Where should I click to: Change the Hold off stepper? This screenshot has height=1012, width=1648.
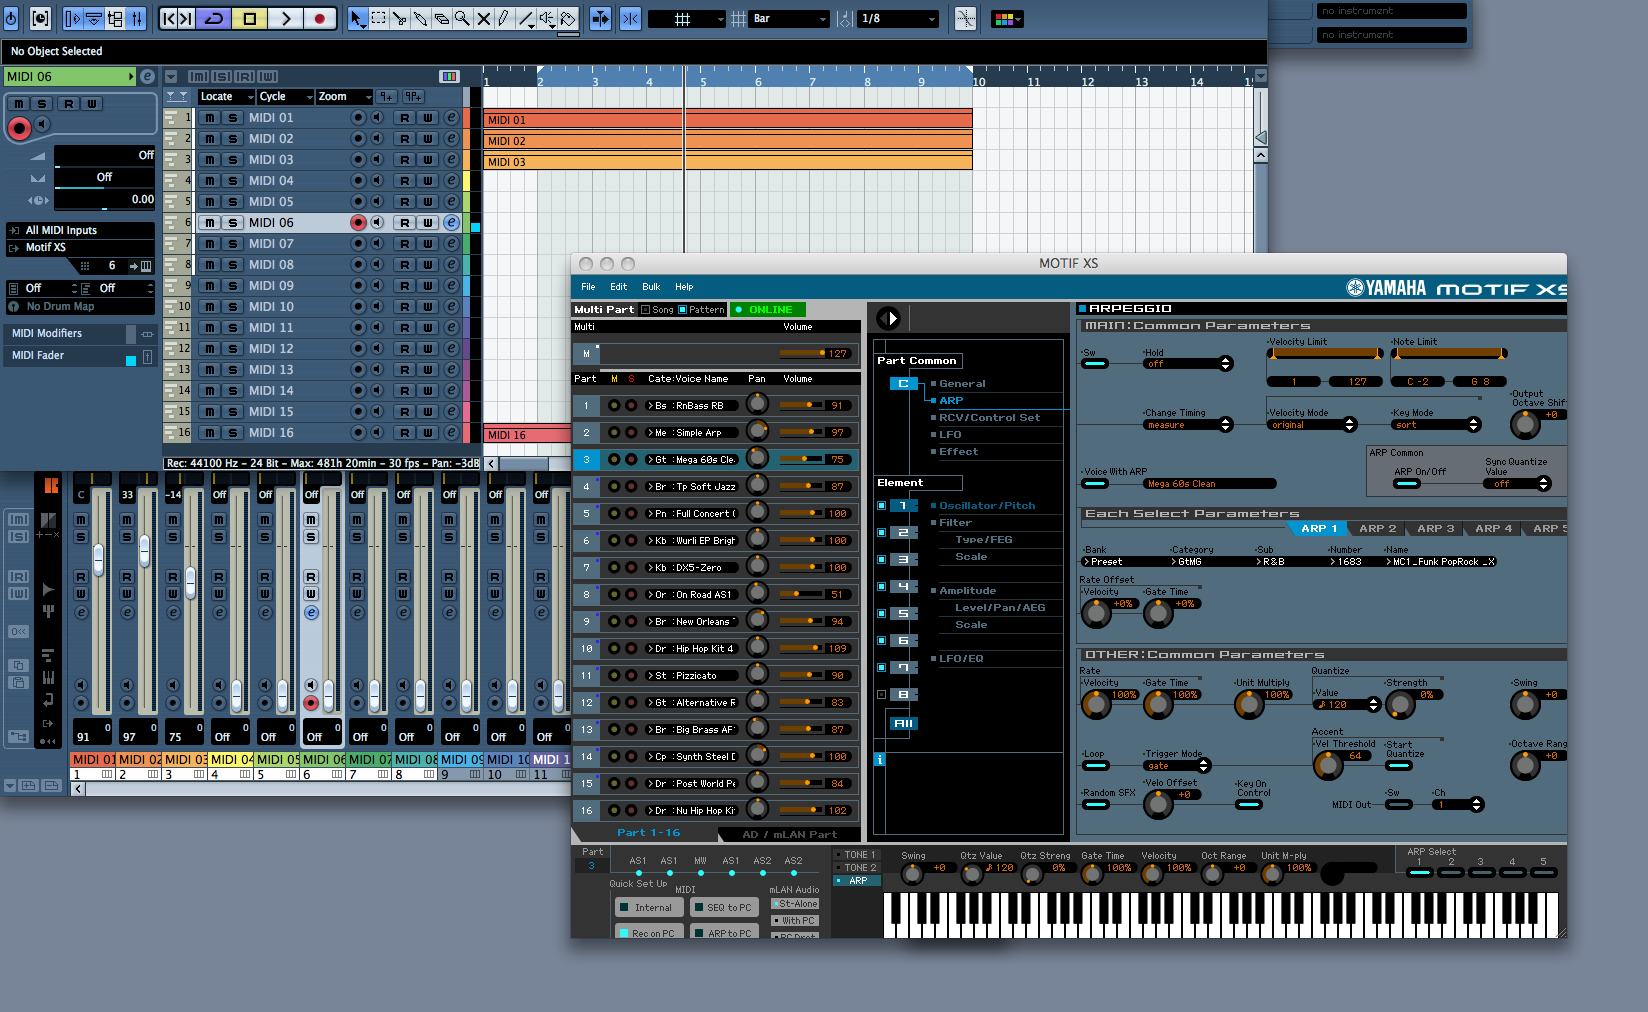point(1226,364)
